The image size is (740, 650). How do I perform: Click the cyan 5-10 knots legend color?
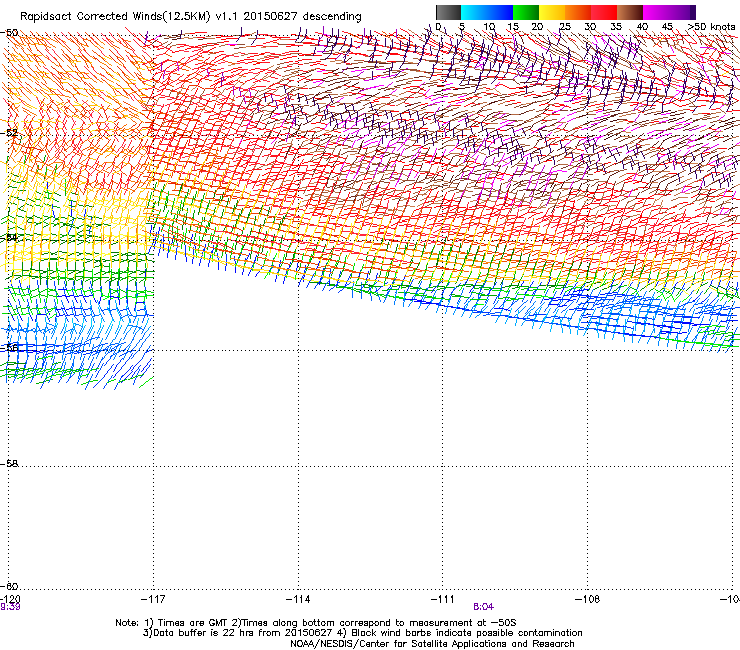[x=474, y=12]
